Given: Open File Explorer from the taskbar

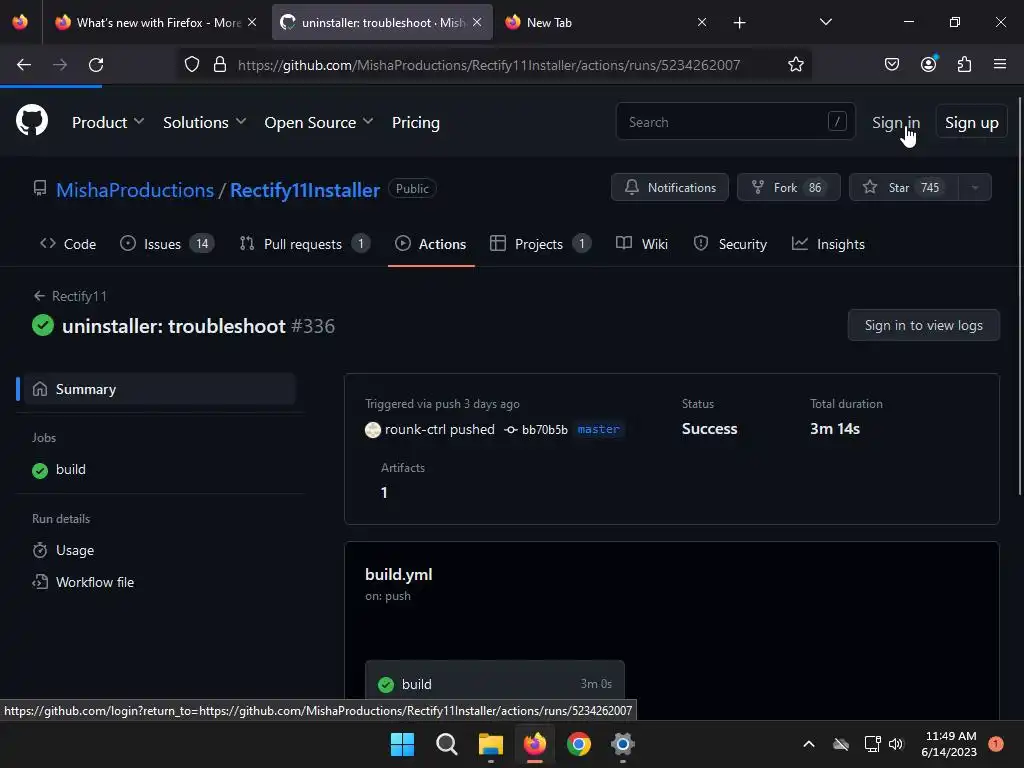Looking at the screenshot, I should pos(490,744).
